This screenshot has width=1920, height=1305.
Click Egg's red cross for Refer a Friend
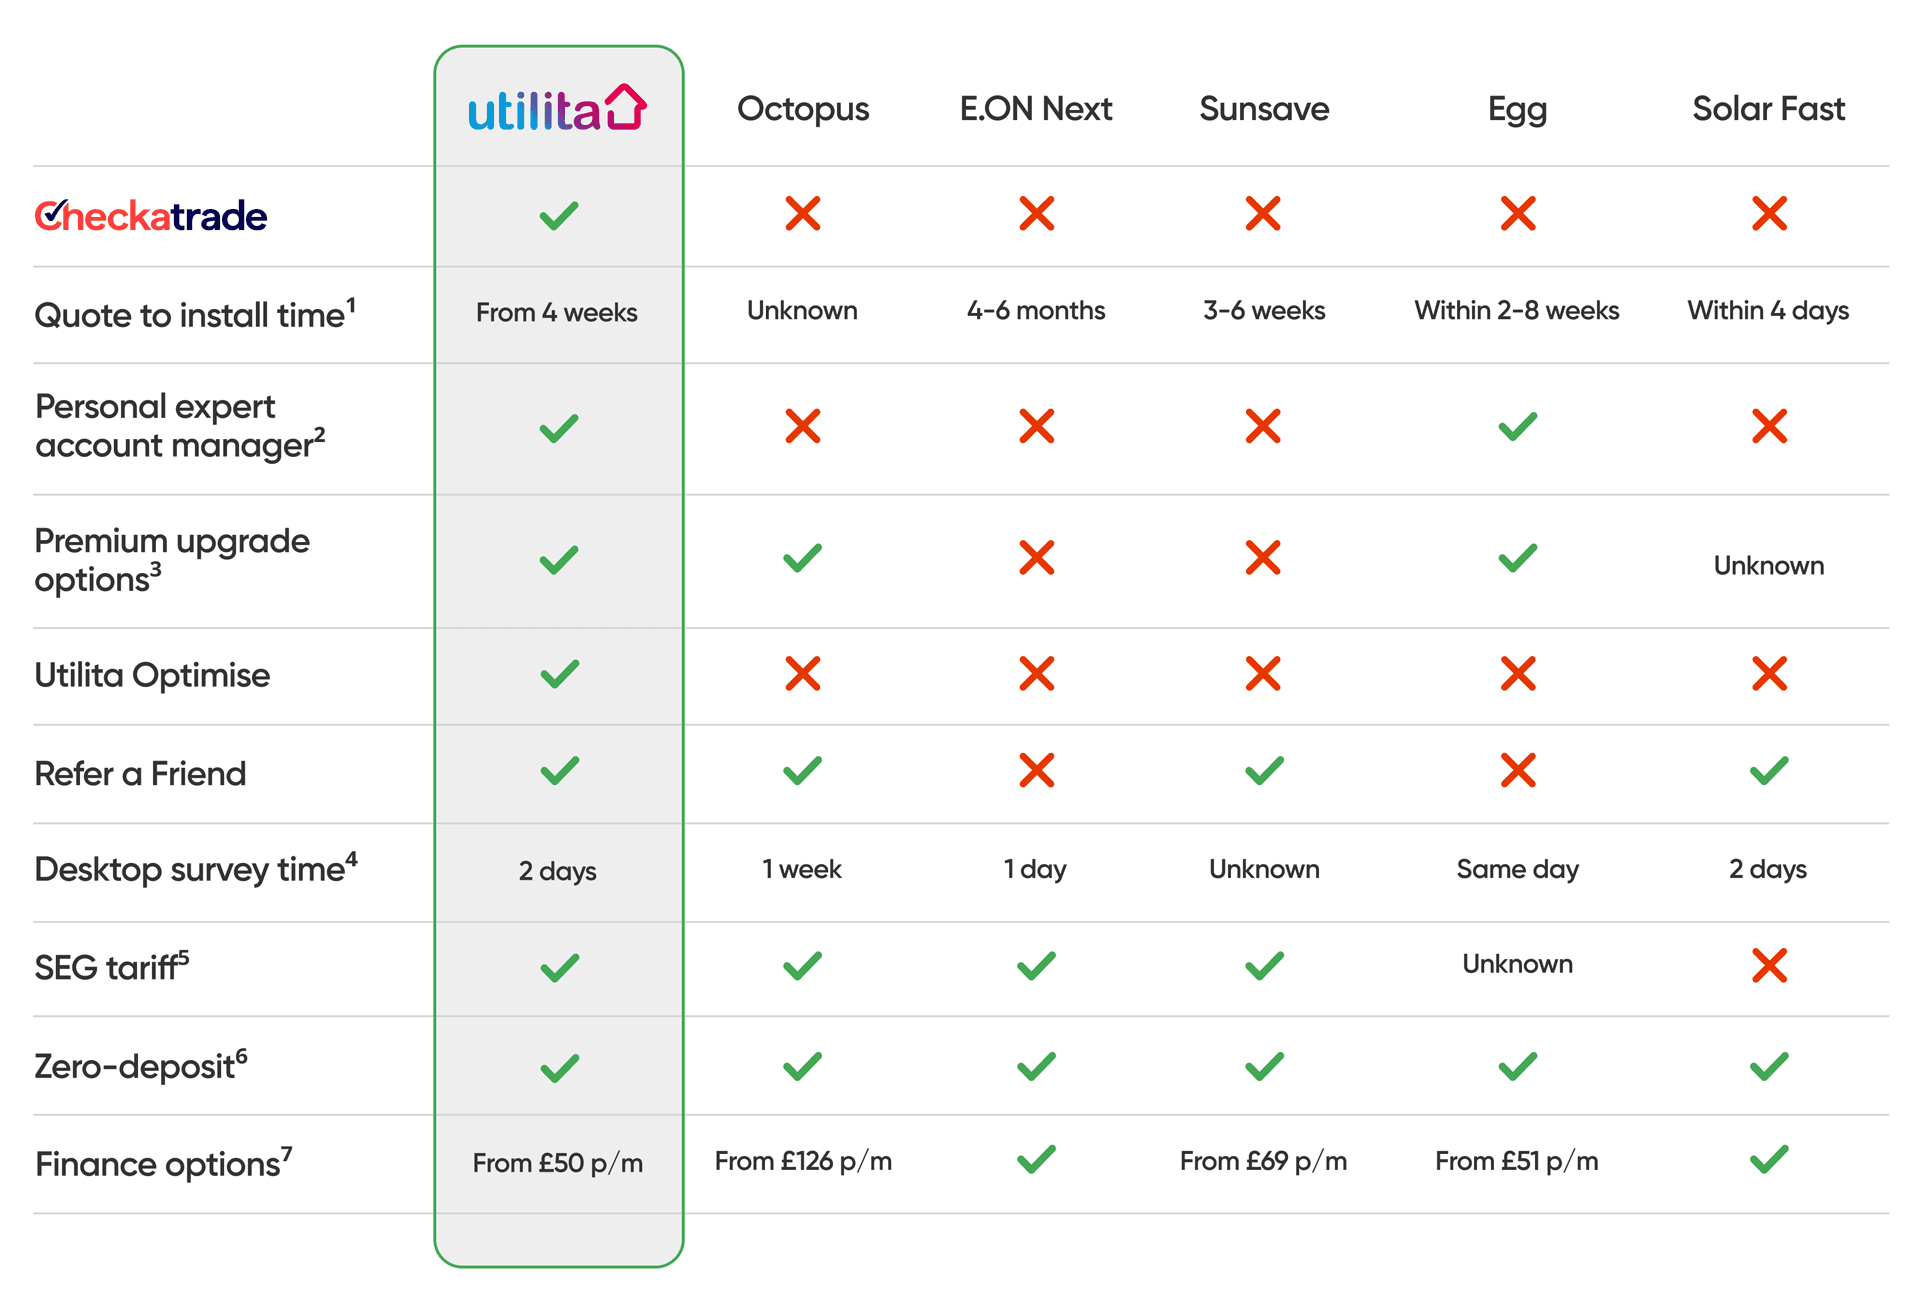coord(1518,771)
